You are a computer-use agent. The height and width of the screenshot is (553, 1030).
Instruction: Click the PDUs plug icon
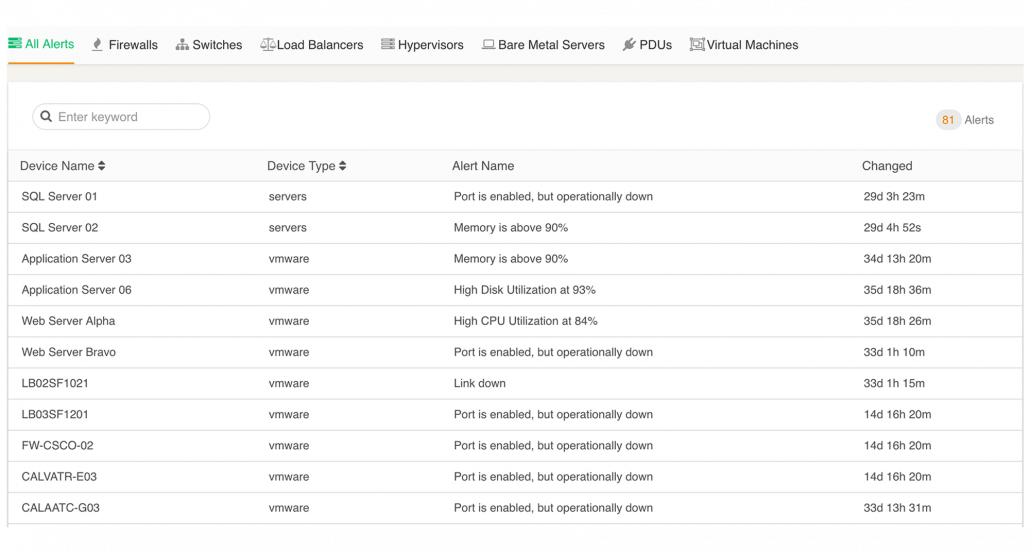point(629,45)
